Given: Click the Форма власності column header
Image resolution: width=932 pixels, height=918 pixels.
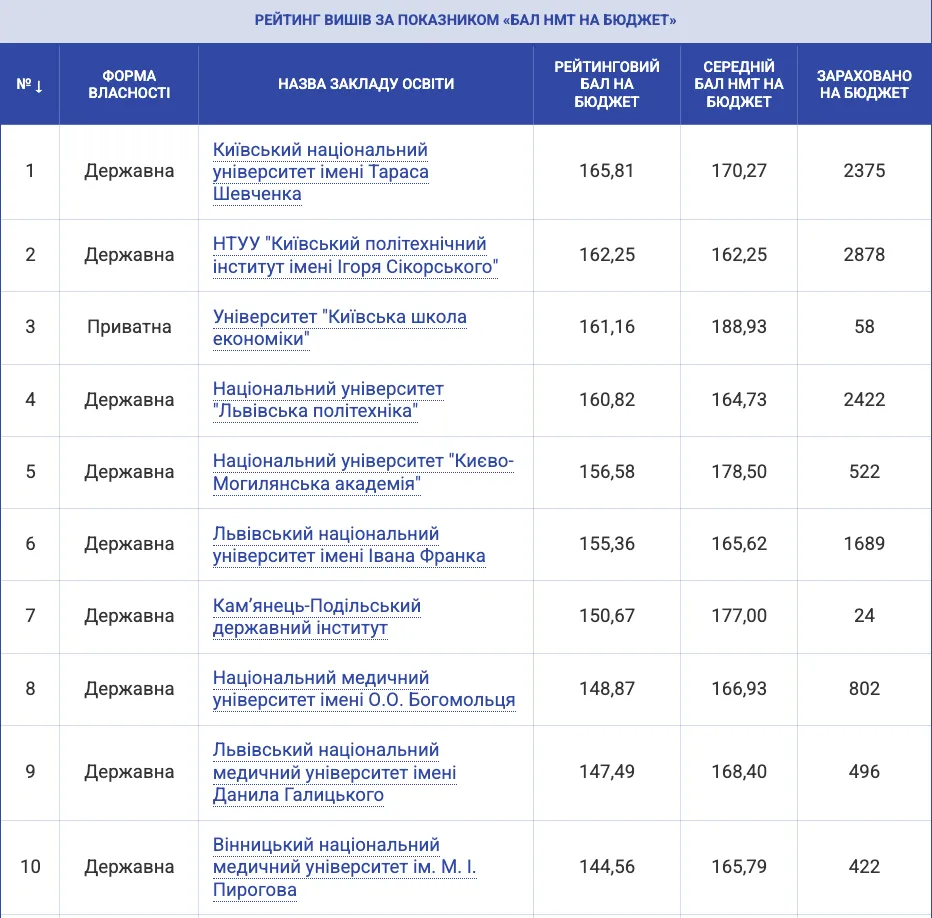Looking at the screenshot, I should 129,84.
